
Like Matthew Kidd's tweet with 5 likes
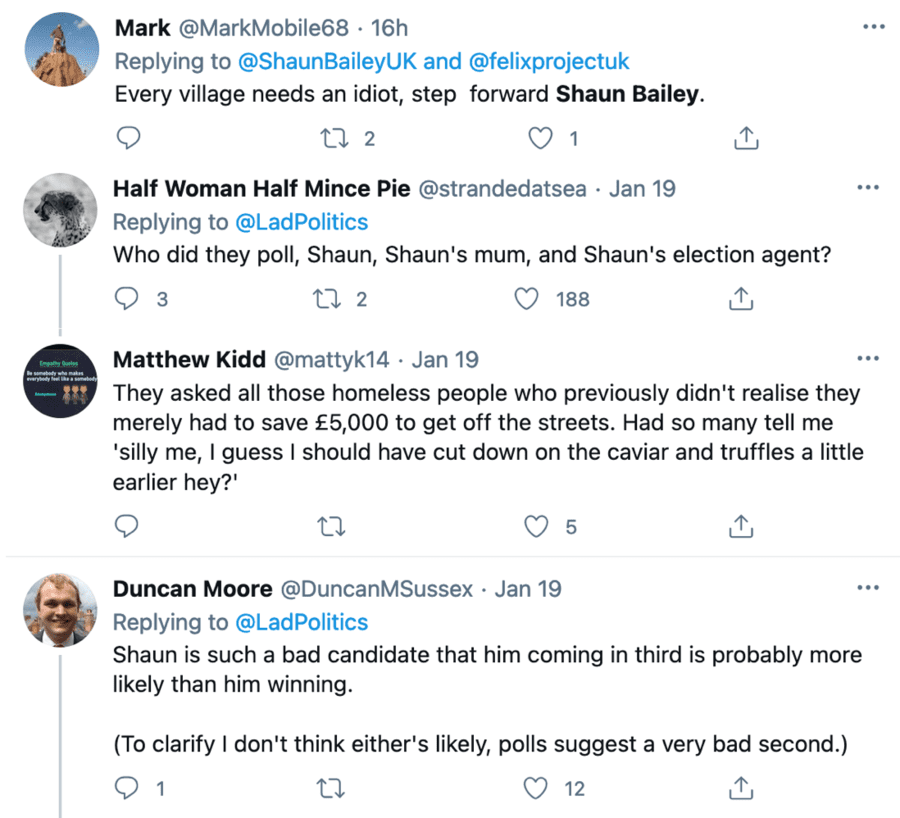[538, 525]
